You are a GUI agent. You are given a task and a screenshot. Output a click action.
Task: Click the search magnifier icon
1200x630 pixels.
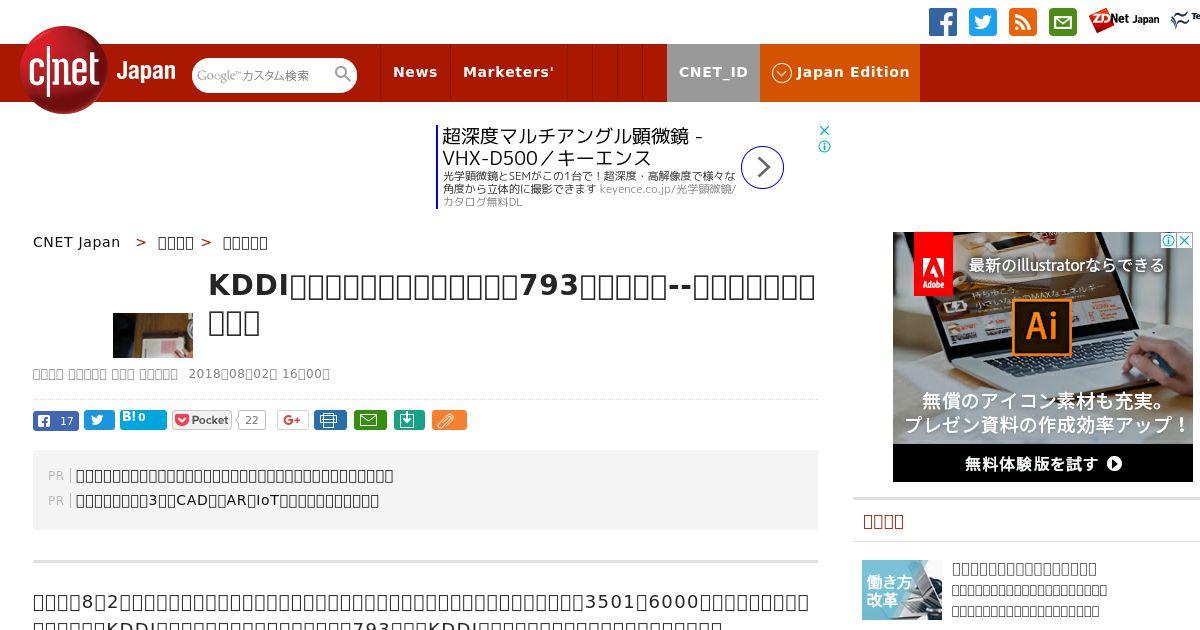coord(343,74)
